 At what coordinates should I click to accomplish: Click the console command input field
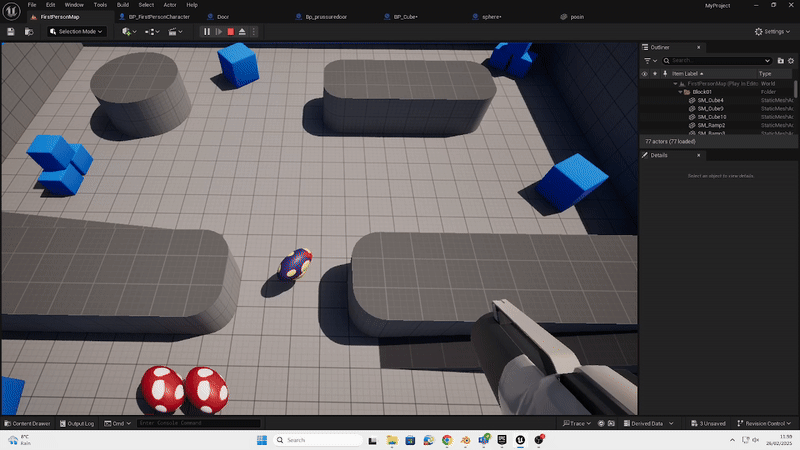pyautogui.click(x=199, y=423)
